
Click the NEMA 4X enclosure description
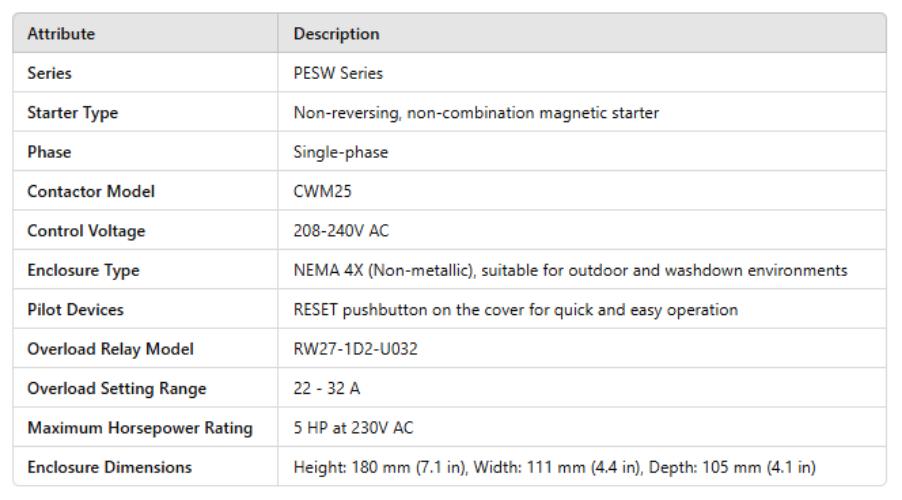click(570, 270)
